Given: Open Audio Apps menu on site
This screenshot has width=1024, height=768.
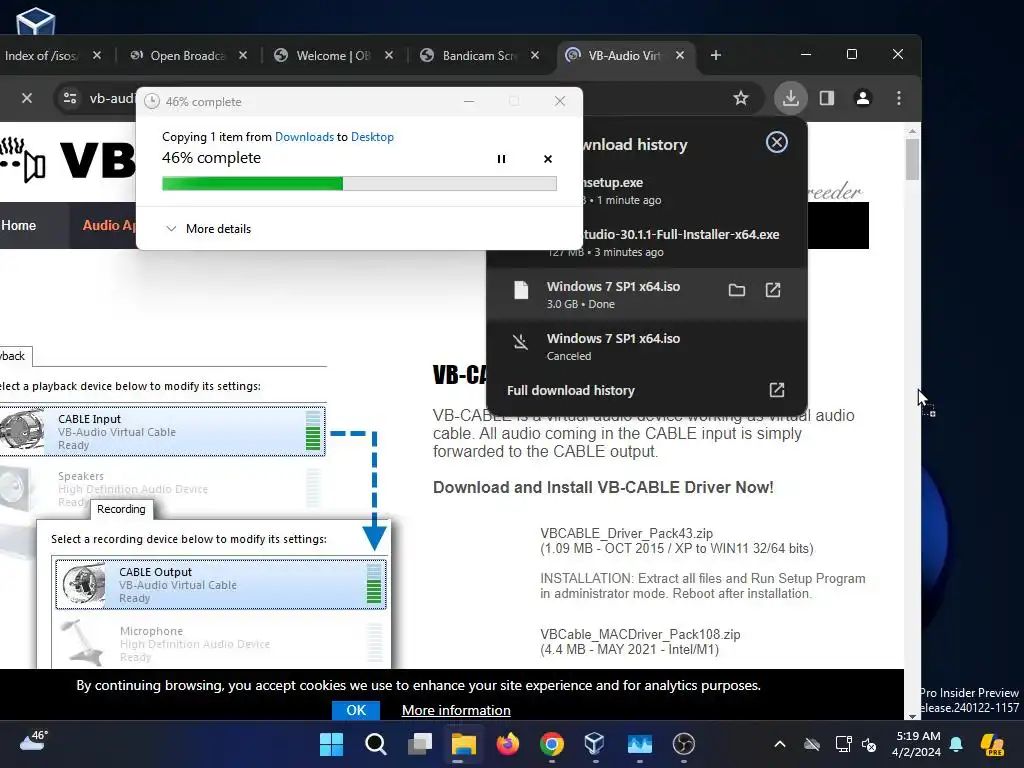Looking at the screenshot, I should 108,225.
